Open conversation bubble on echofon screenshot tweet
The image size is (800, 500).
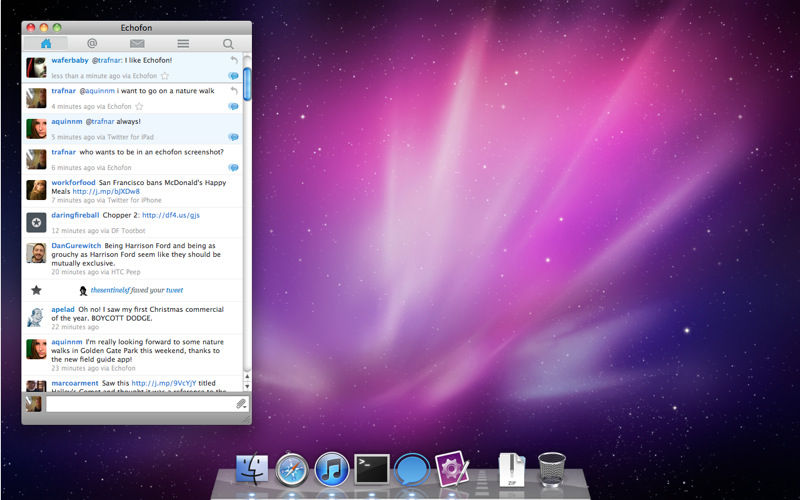pyautogui.click(x=233, y=168)
